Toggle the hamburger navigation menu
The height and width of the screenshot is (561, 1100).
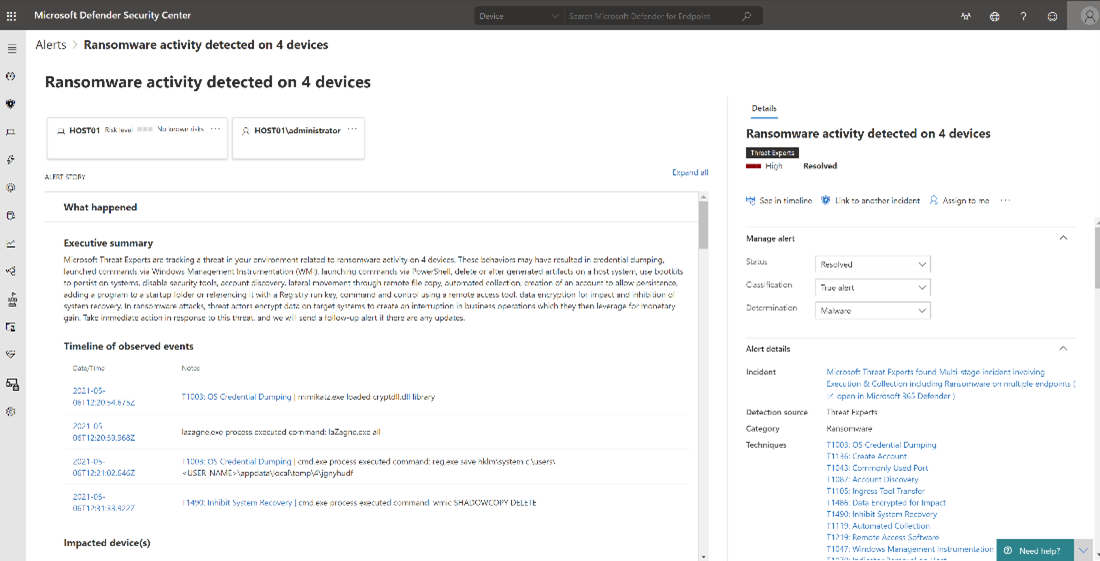tap(11, 49)
